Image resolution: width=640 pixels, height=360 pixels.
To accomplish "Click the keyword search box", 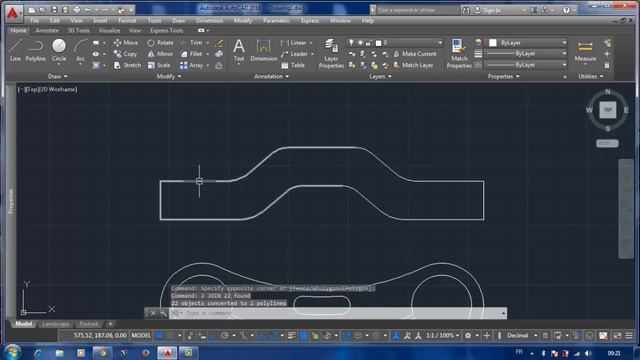I will 417,10.
